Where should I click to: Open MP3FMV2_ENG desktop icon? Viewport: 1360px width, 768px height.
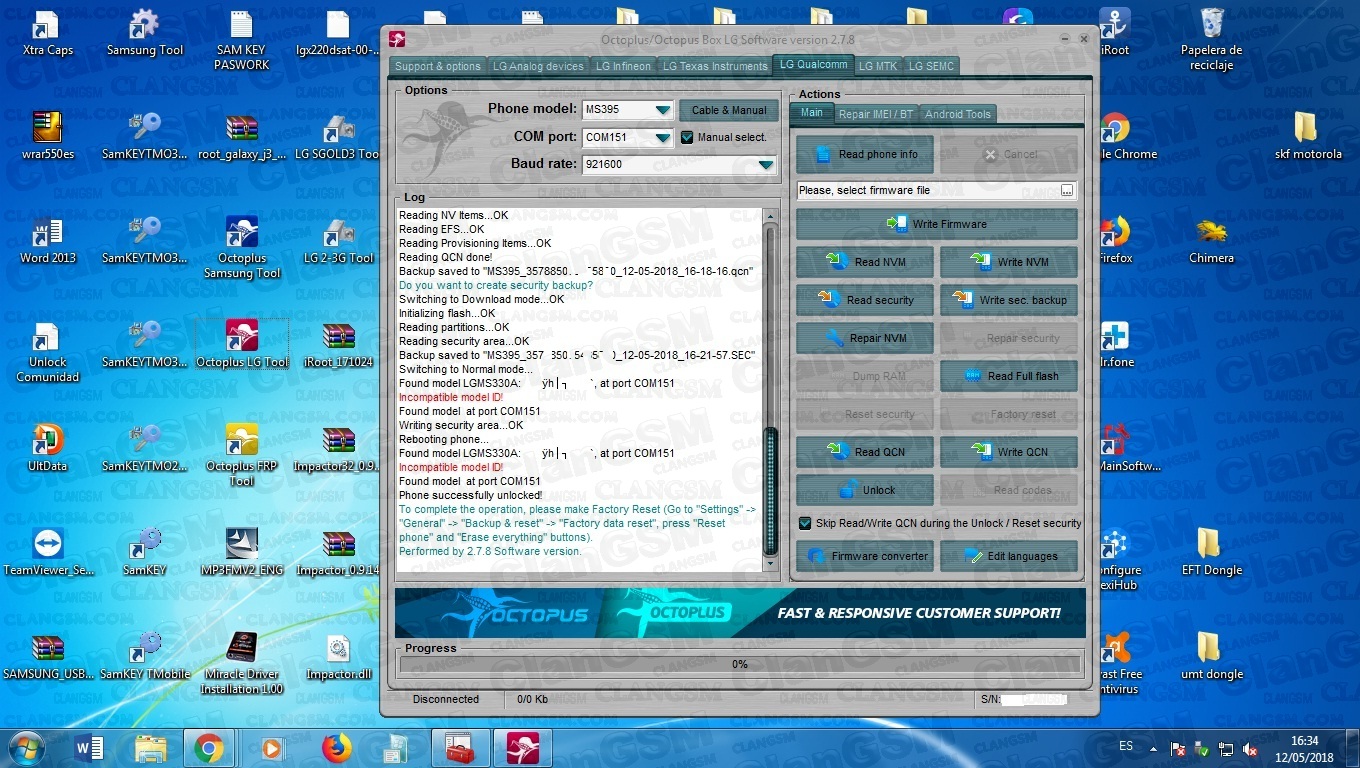point(242,552)
